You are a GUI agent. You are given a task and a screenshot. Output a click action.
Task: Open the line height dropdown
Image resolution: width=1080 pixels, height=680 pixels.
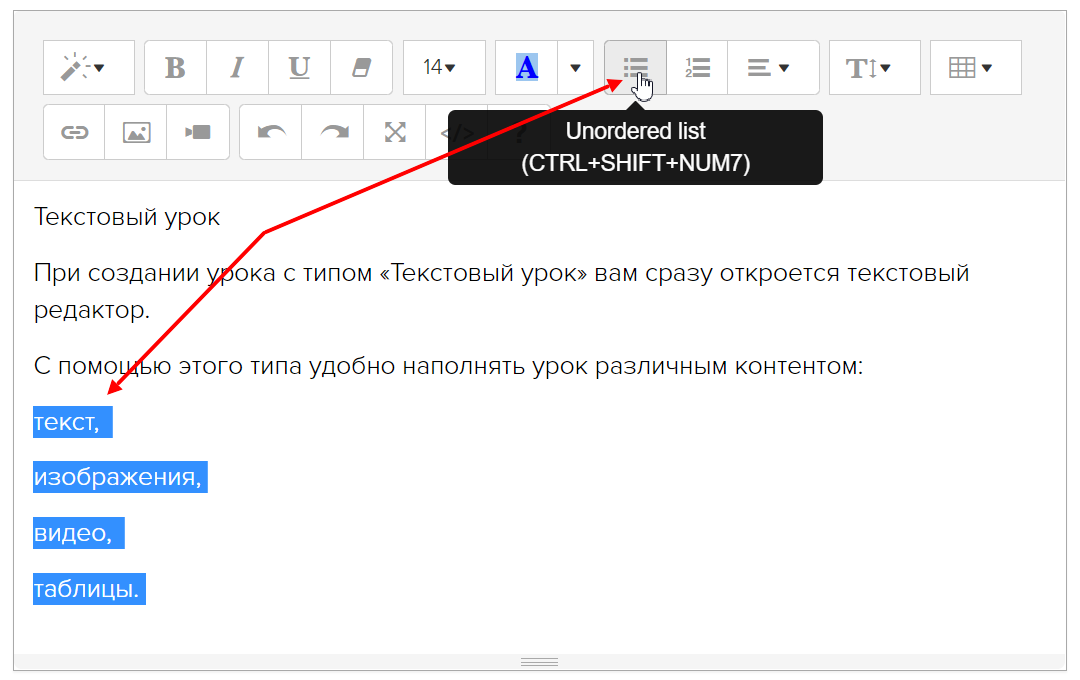pyautogui.click(x=874, y=68)
